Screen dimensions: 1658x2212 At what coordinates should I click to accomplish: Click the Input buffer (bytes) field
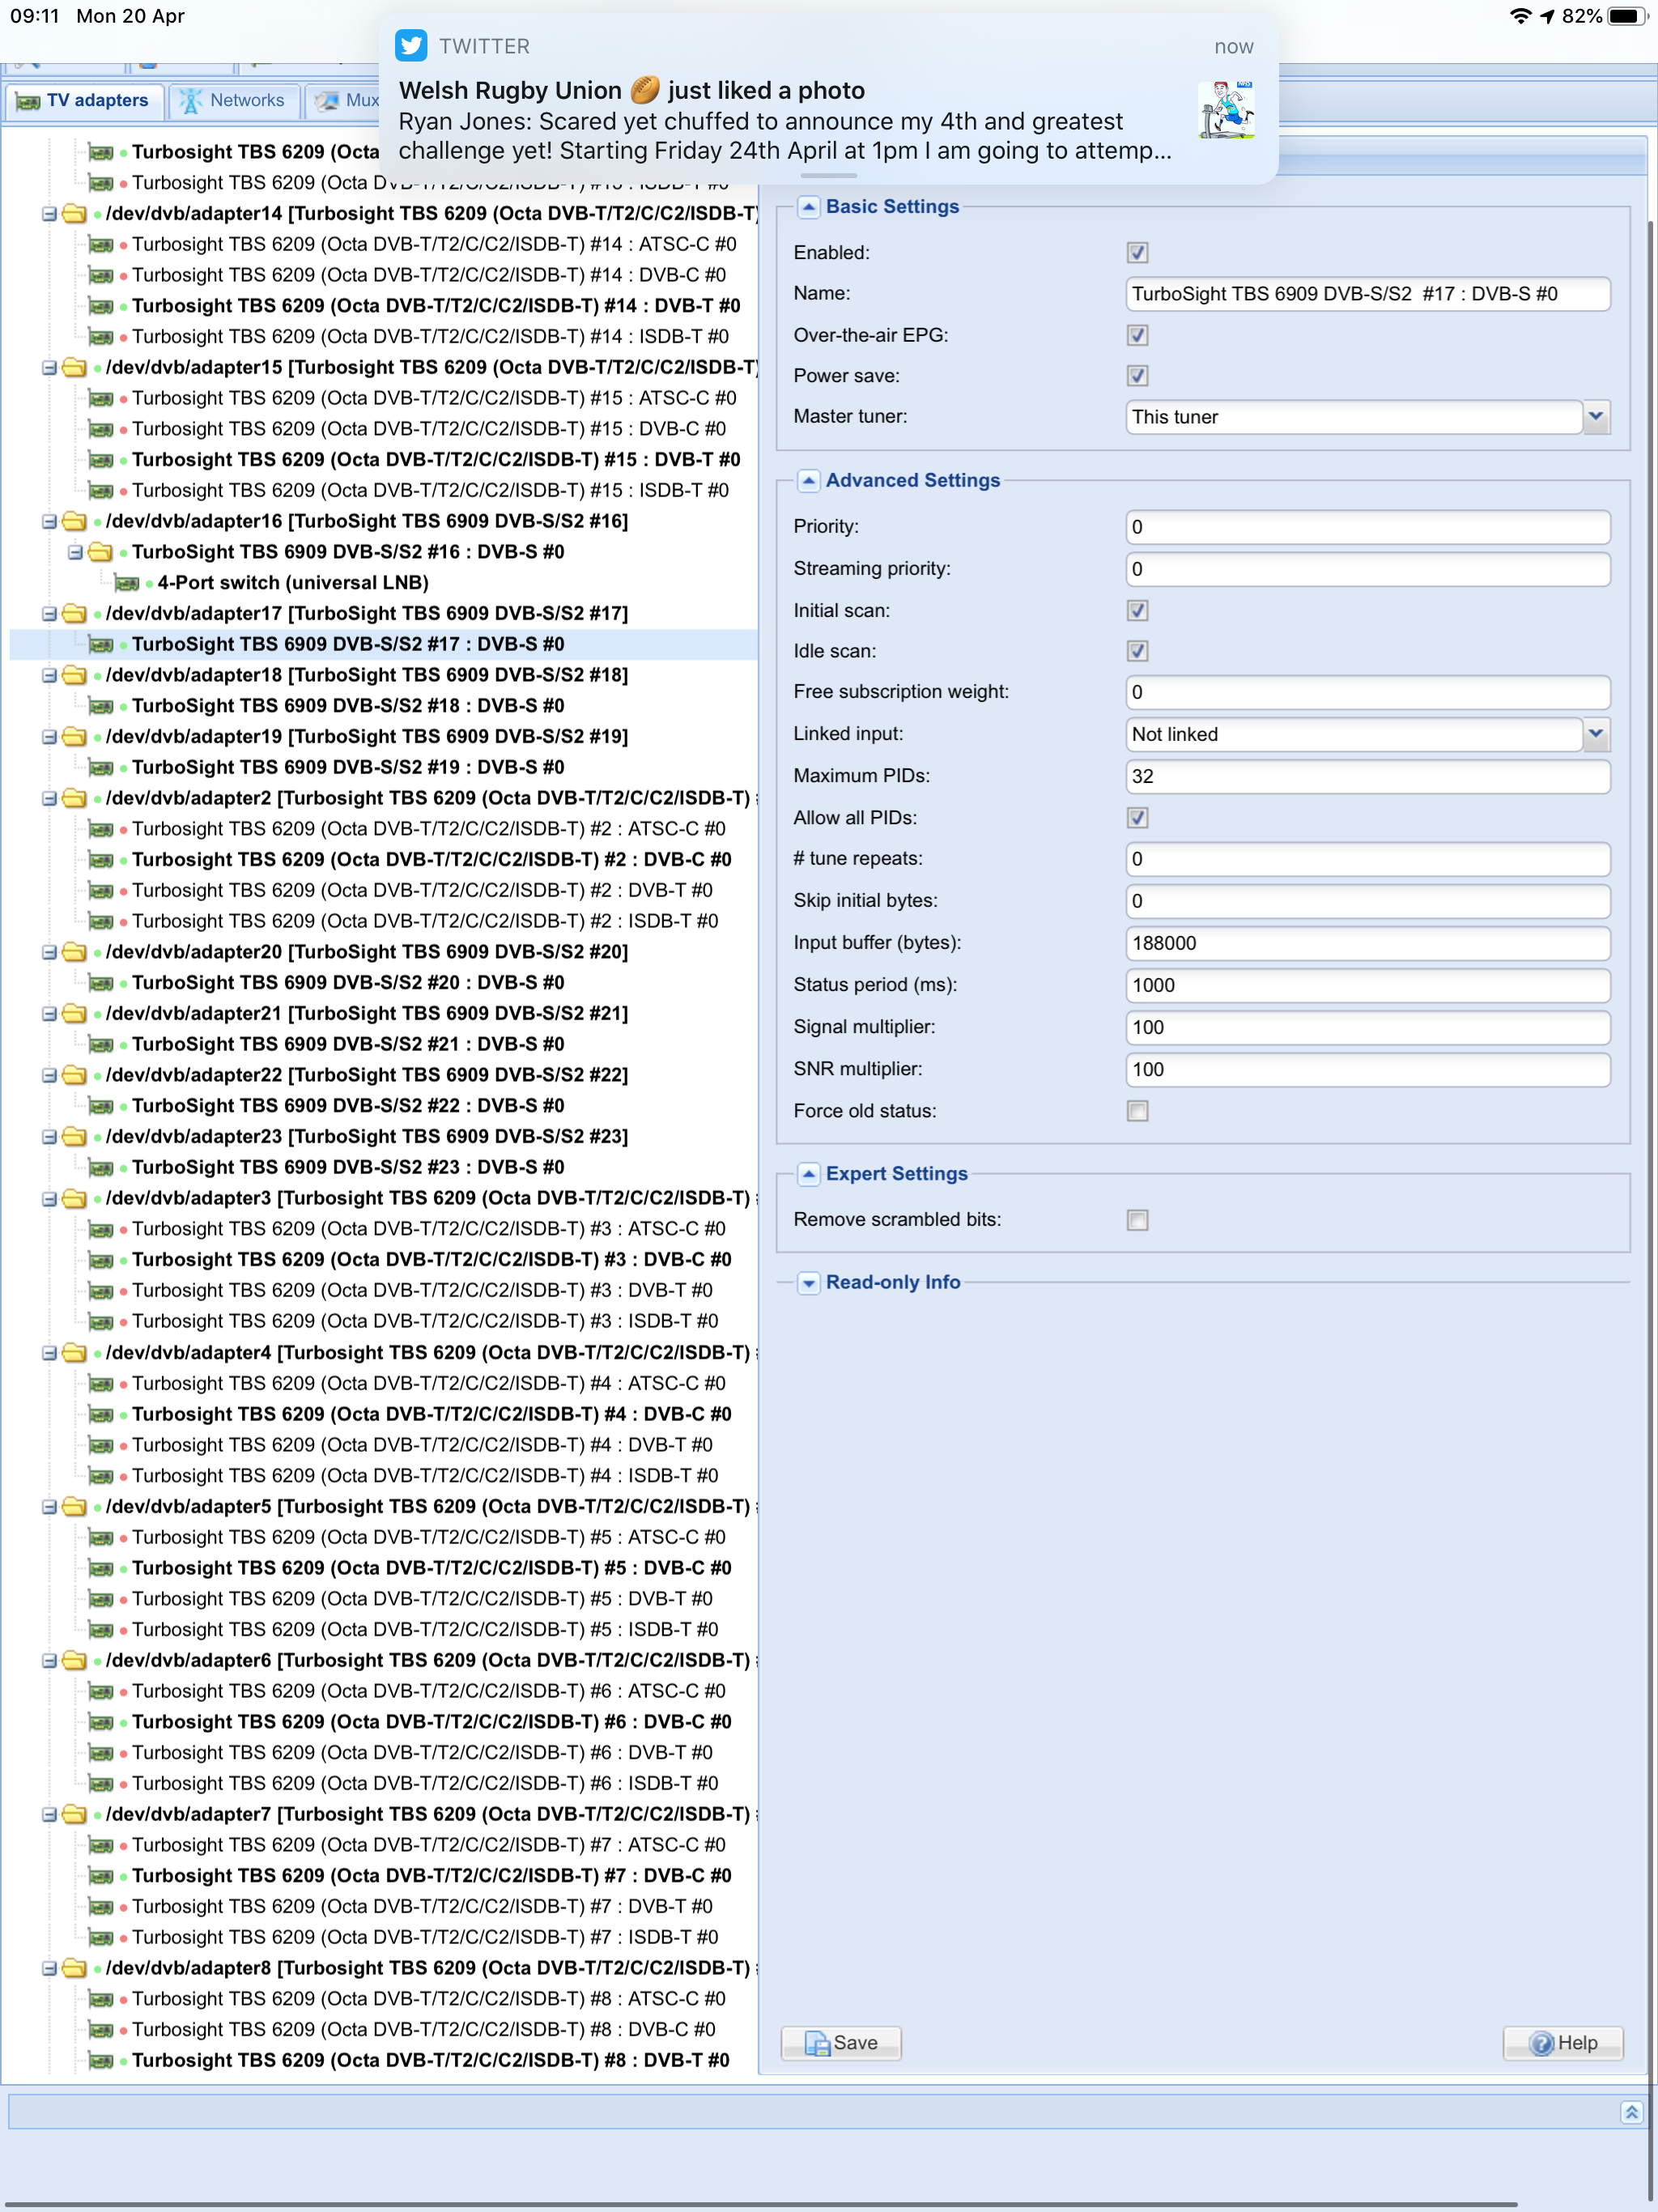click(x=1367, y=943)
